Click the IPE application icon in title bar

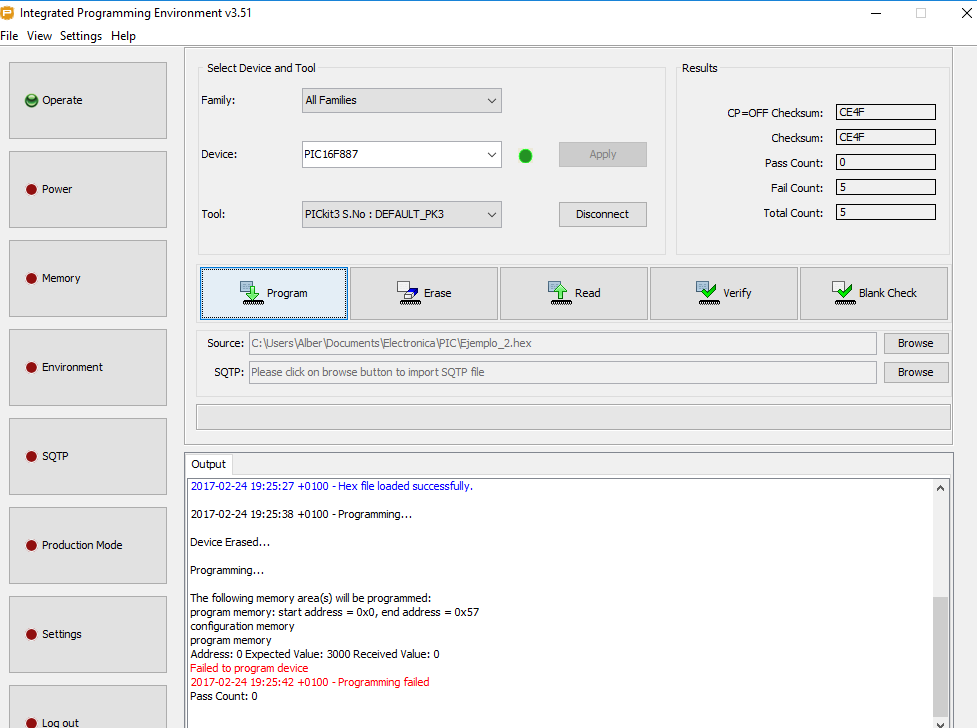pyautogui.click(x=7, y=13)
